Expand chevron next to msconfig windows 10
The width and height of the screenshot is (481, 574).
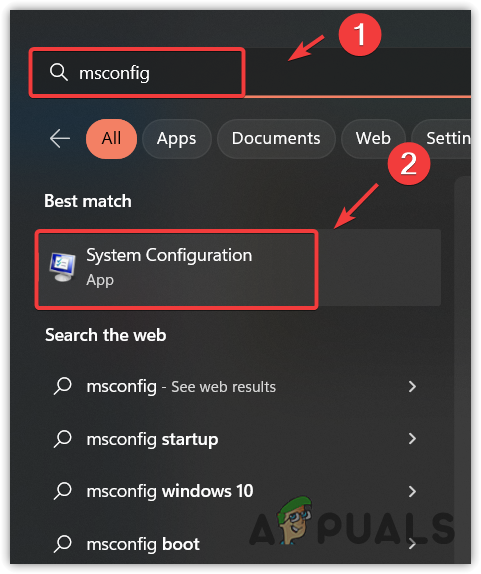point(412,491)
